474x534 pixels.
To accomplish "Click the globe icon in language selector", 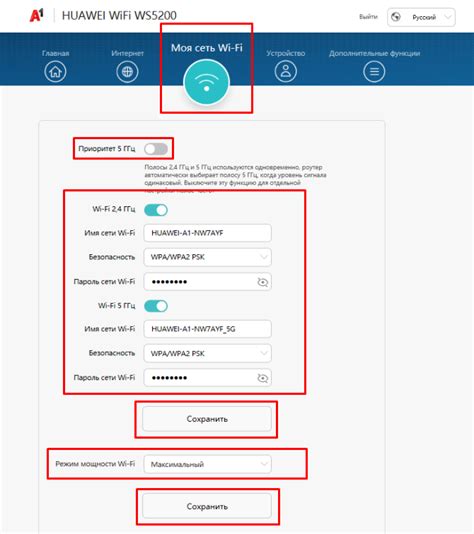I will (396, 17).
